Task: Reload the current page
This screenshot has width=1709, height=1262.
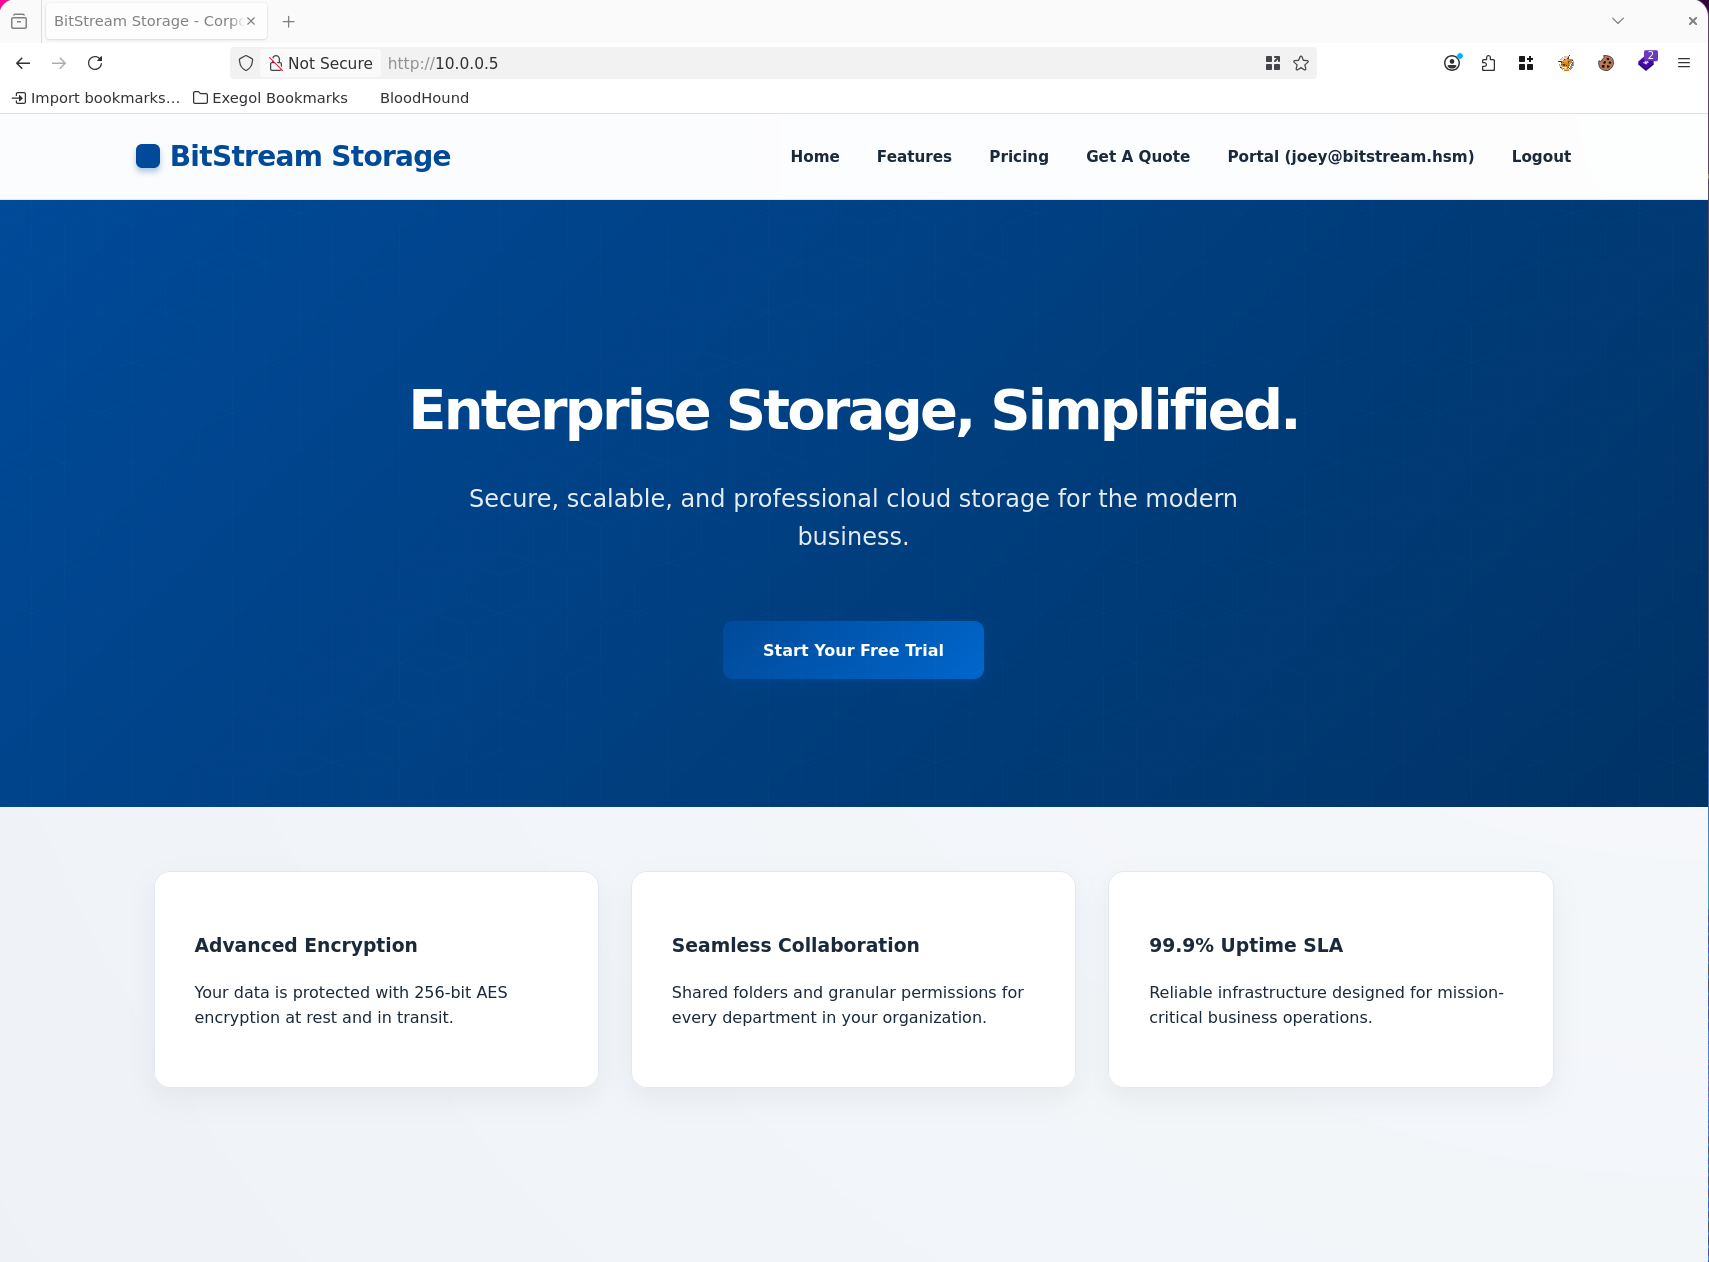Action: pyautogui.click(x=95, y=63)
